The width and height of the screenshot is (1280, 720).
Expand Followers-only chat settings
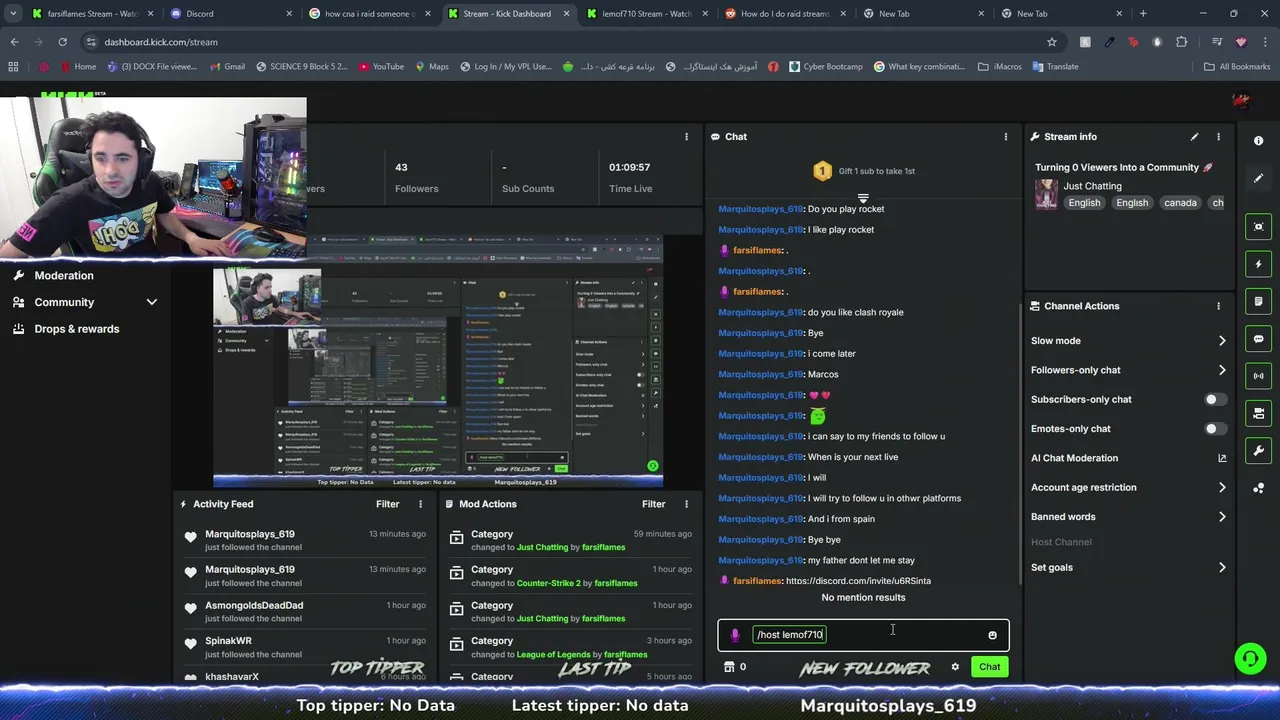(1222, 370)
